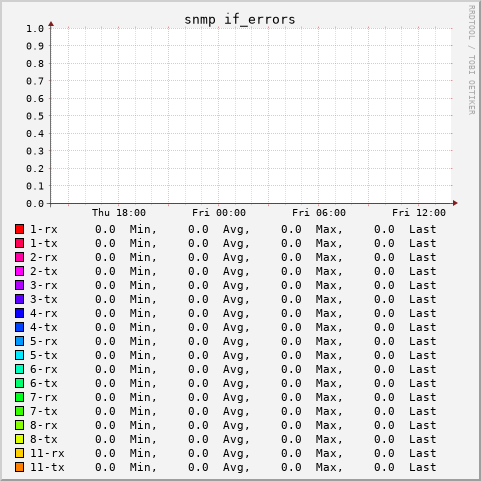
Task: Click the Fri 06:00 time axis label
Action: (319, 213)
